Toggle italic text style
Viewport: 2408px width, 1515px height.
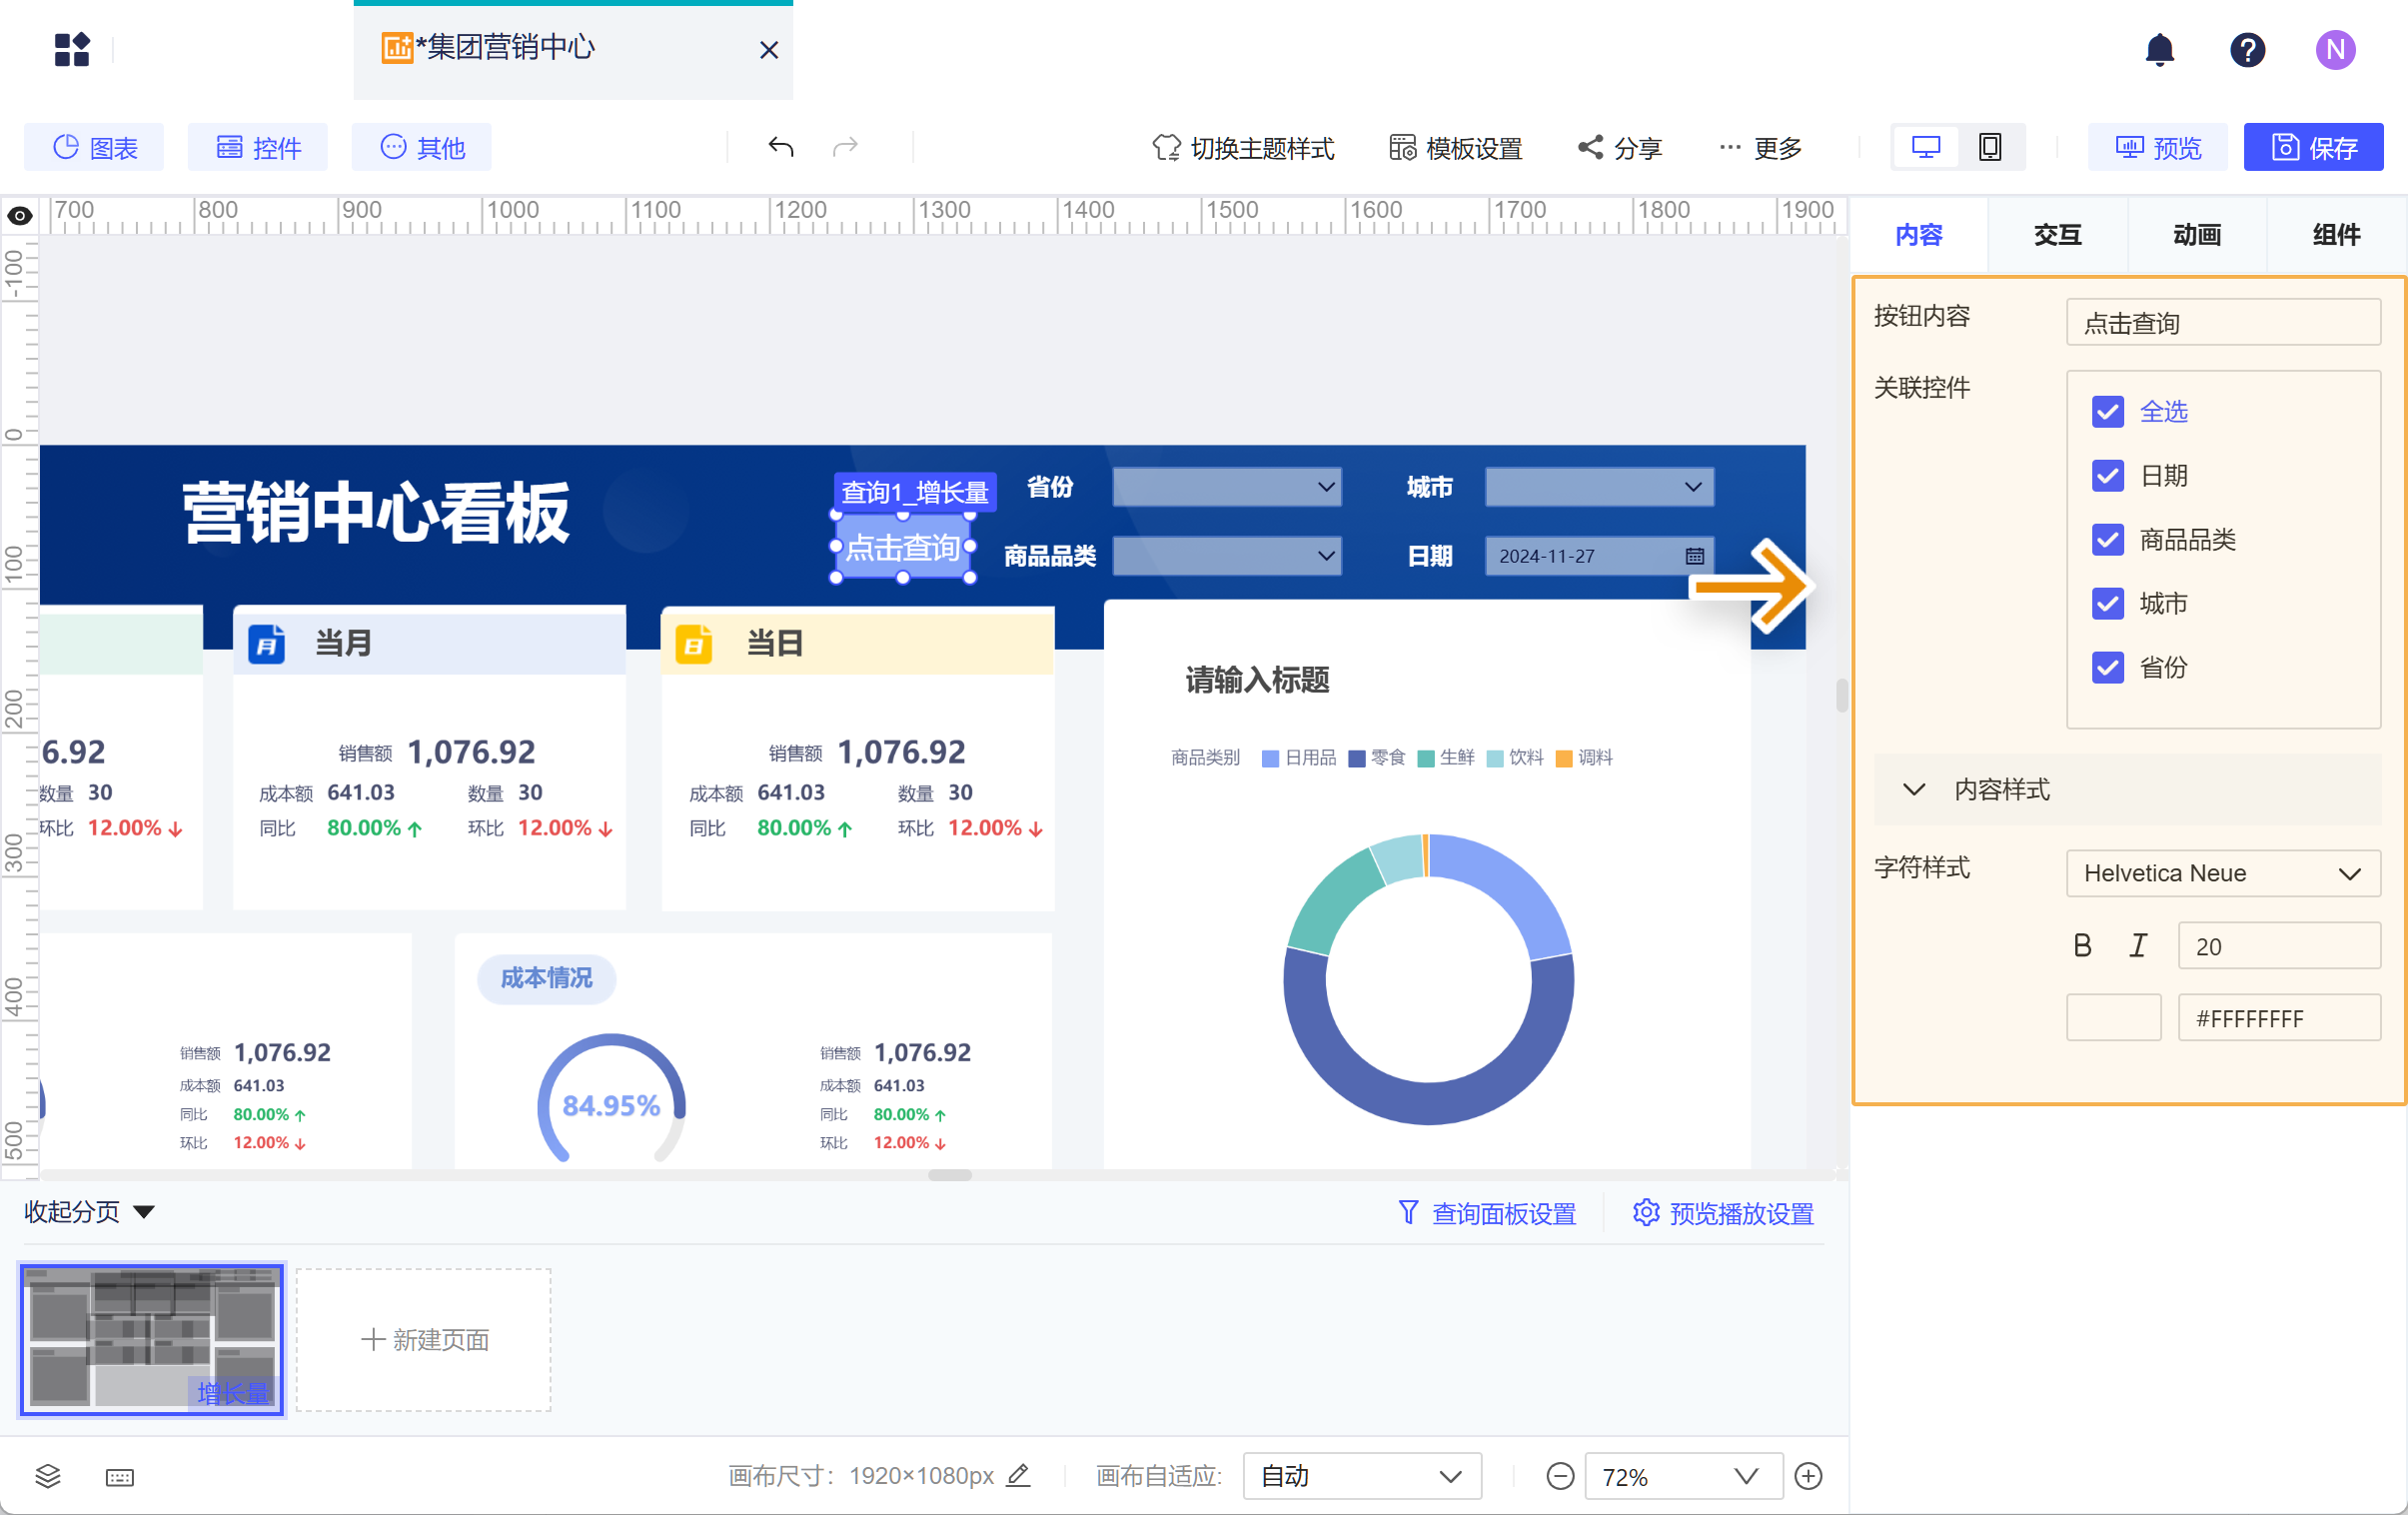click(x=2138, y=945)
